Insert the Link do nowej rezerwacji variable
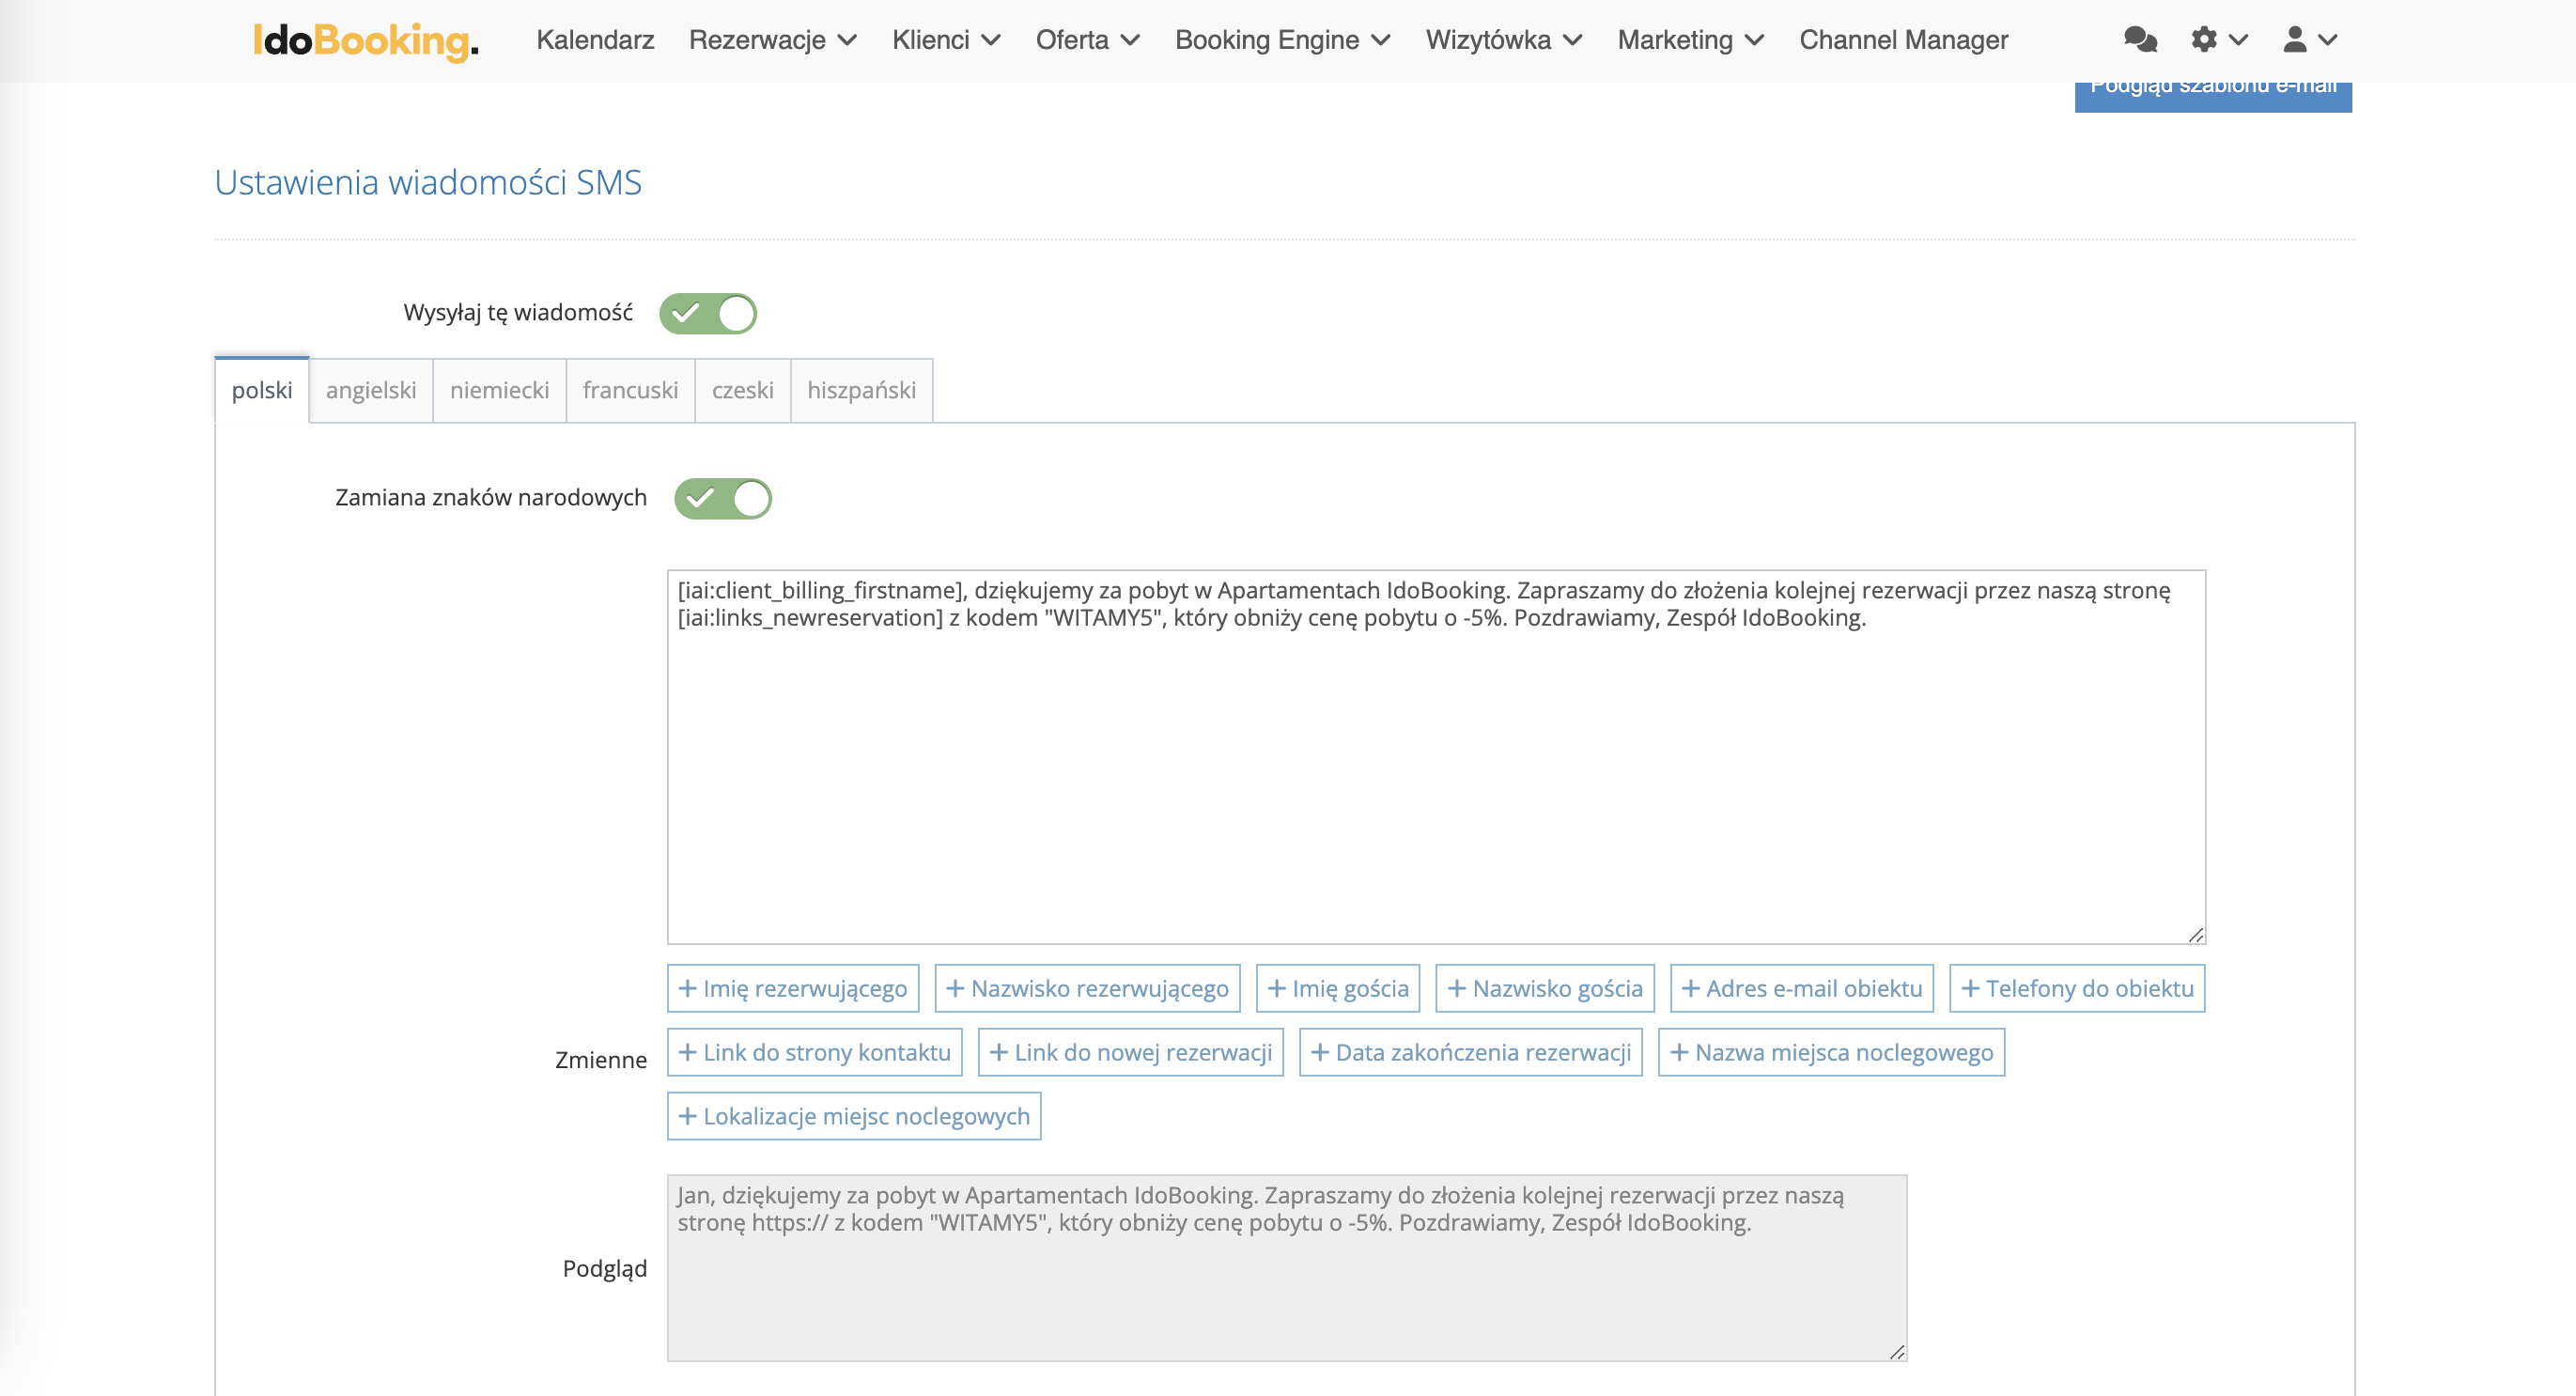 (1130, 1052)
